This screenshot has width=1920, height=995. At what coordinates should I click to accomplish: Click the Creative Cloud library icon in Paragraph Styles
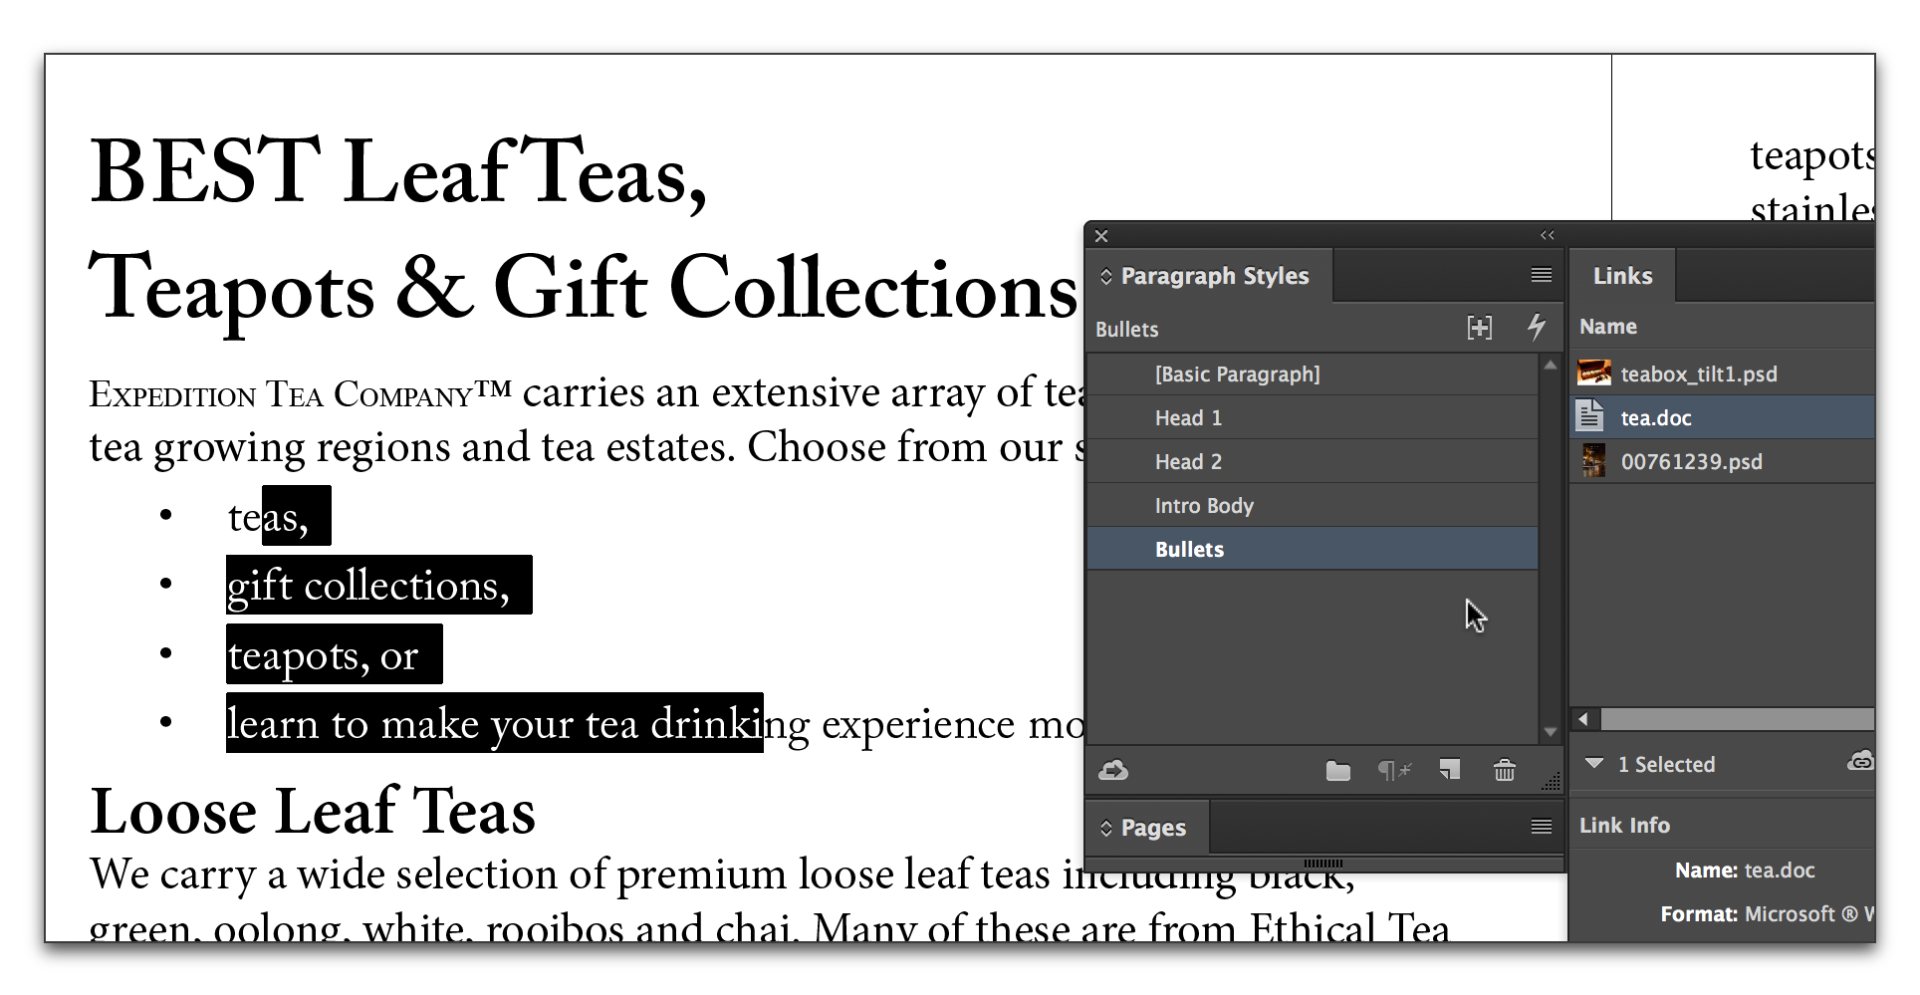[1113, 770]
